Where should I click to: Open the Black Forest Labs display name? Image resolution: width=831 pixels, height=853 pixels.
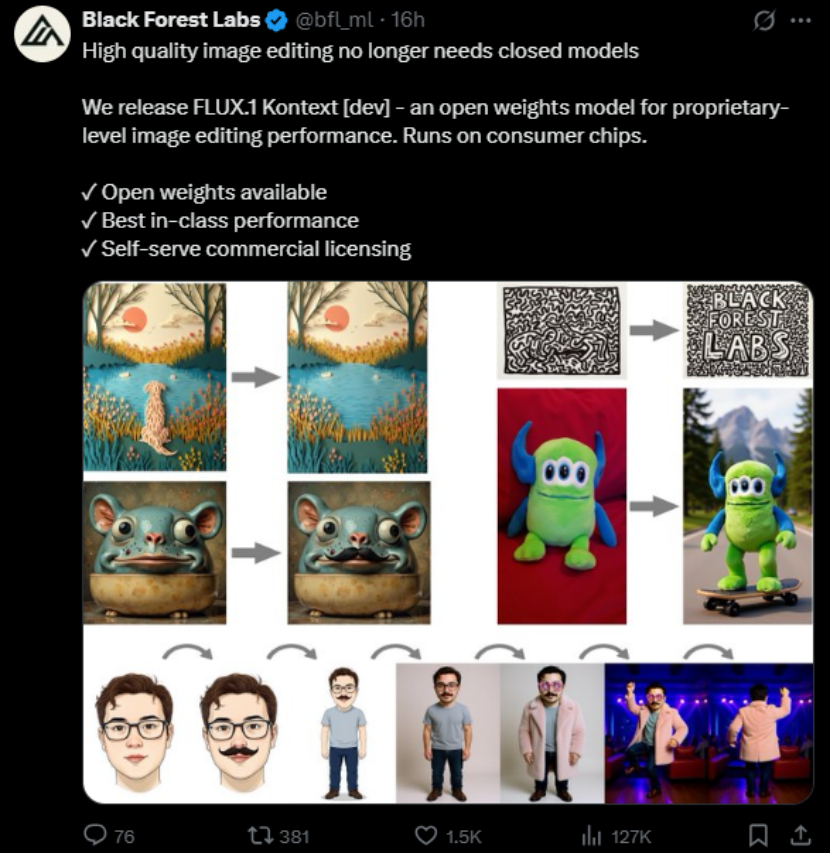pos(171,20)
